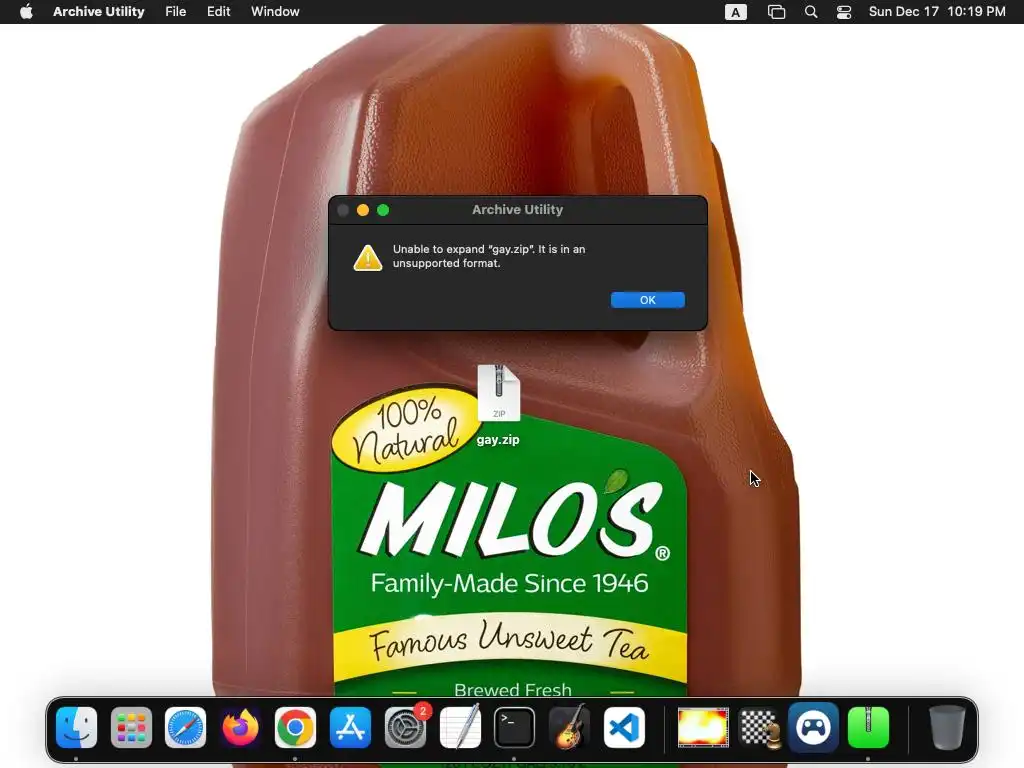This screenshot has height=768, width=1024.
Task: Click the warning triangle icon in the dialog
Action: pos(368,257)
